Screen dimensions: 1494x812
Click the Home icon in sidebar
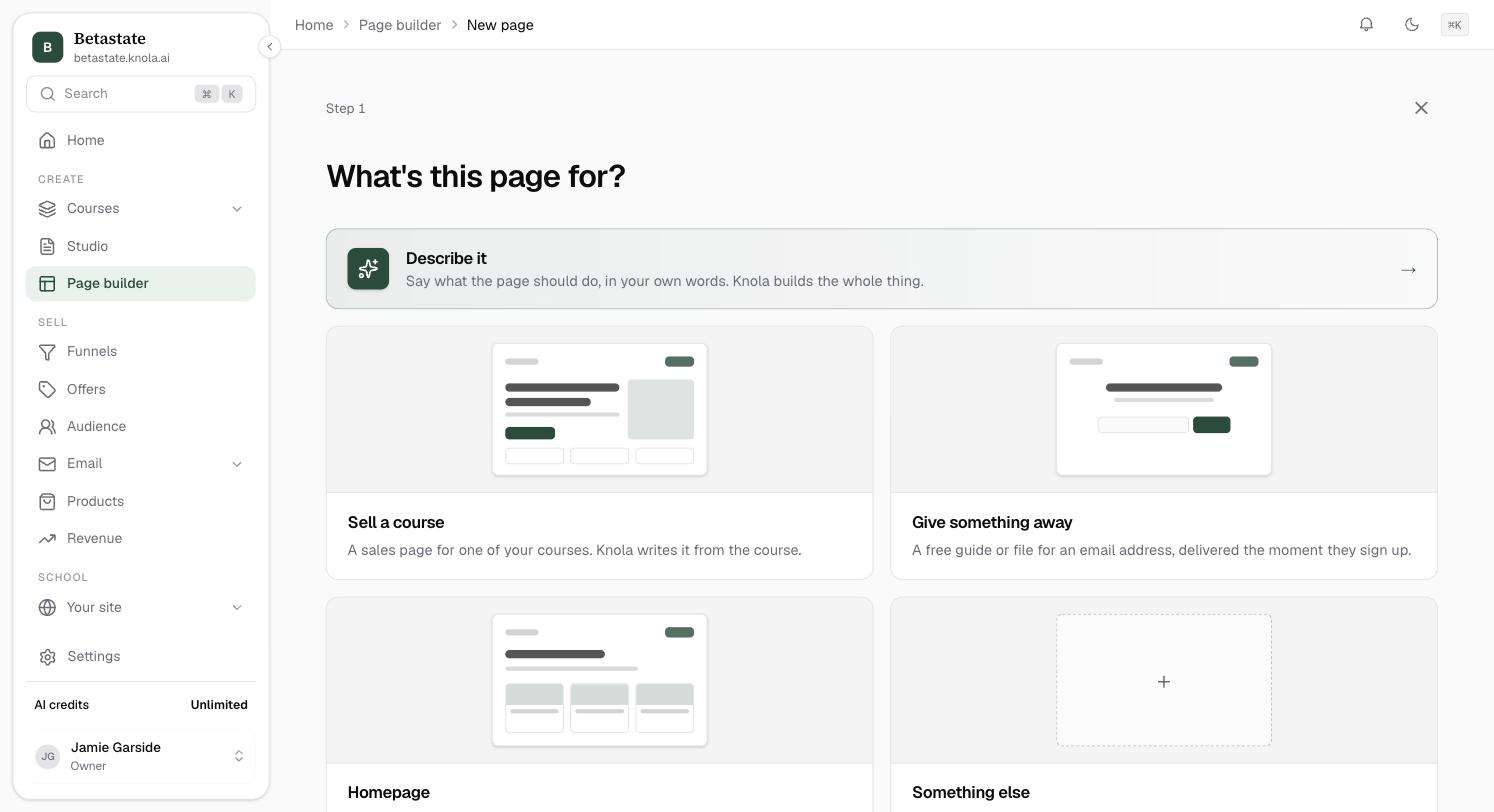[47, 141]
